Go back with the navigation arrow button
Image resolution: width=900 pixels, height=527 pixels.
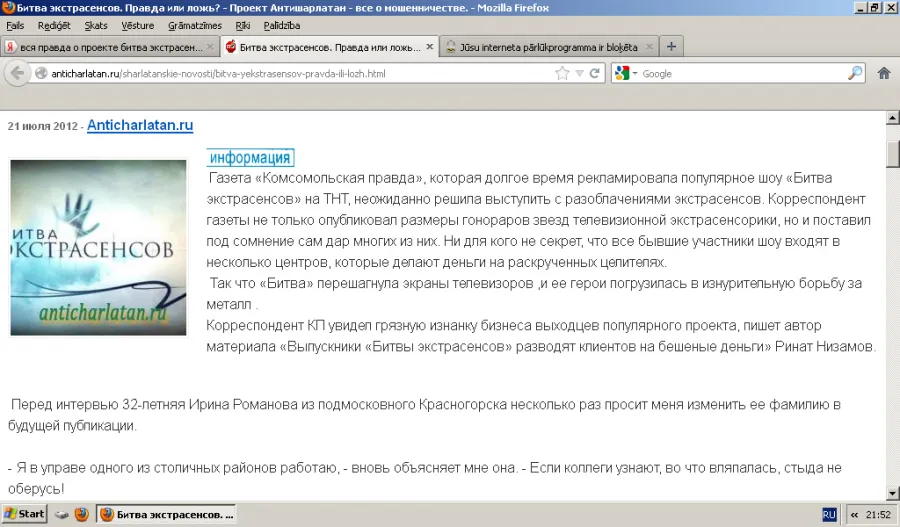pyautogui.click(x=17, y=73)
